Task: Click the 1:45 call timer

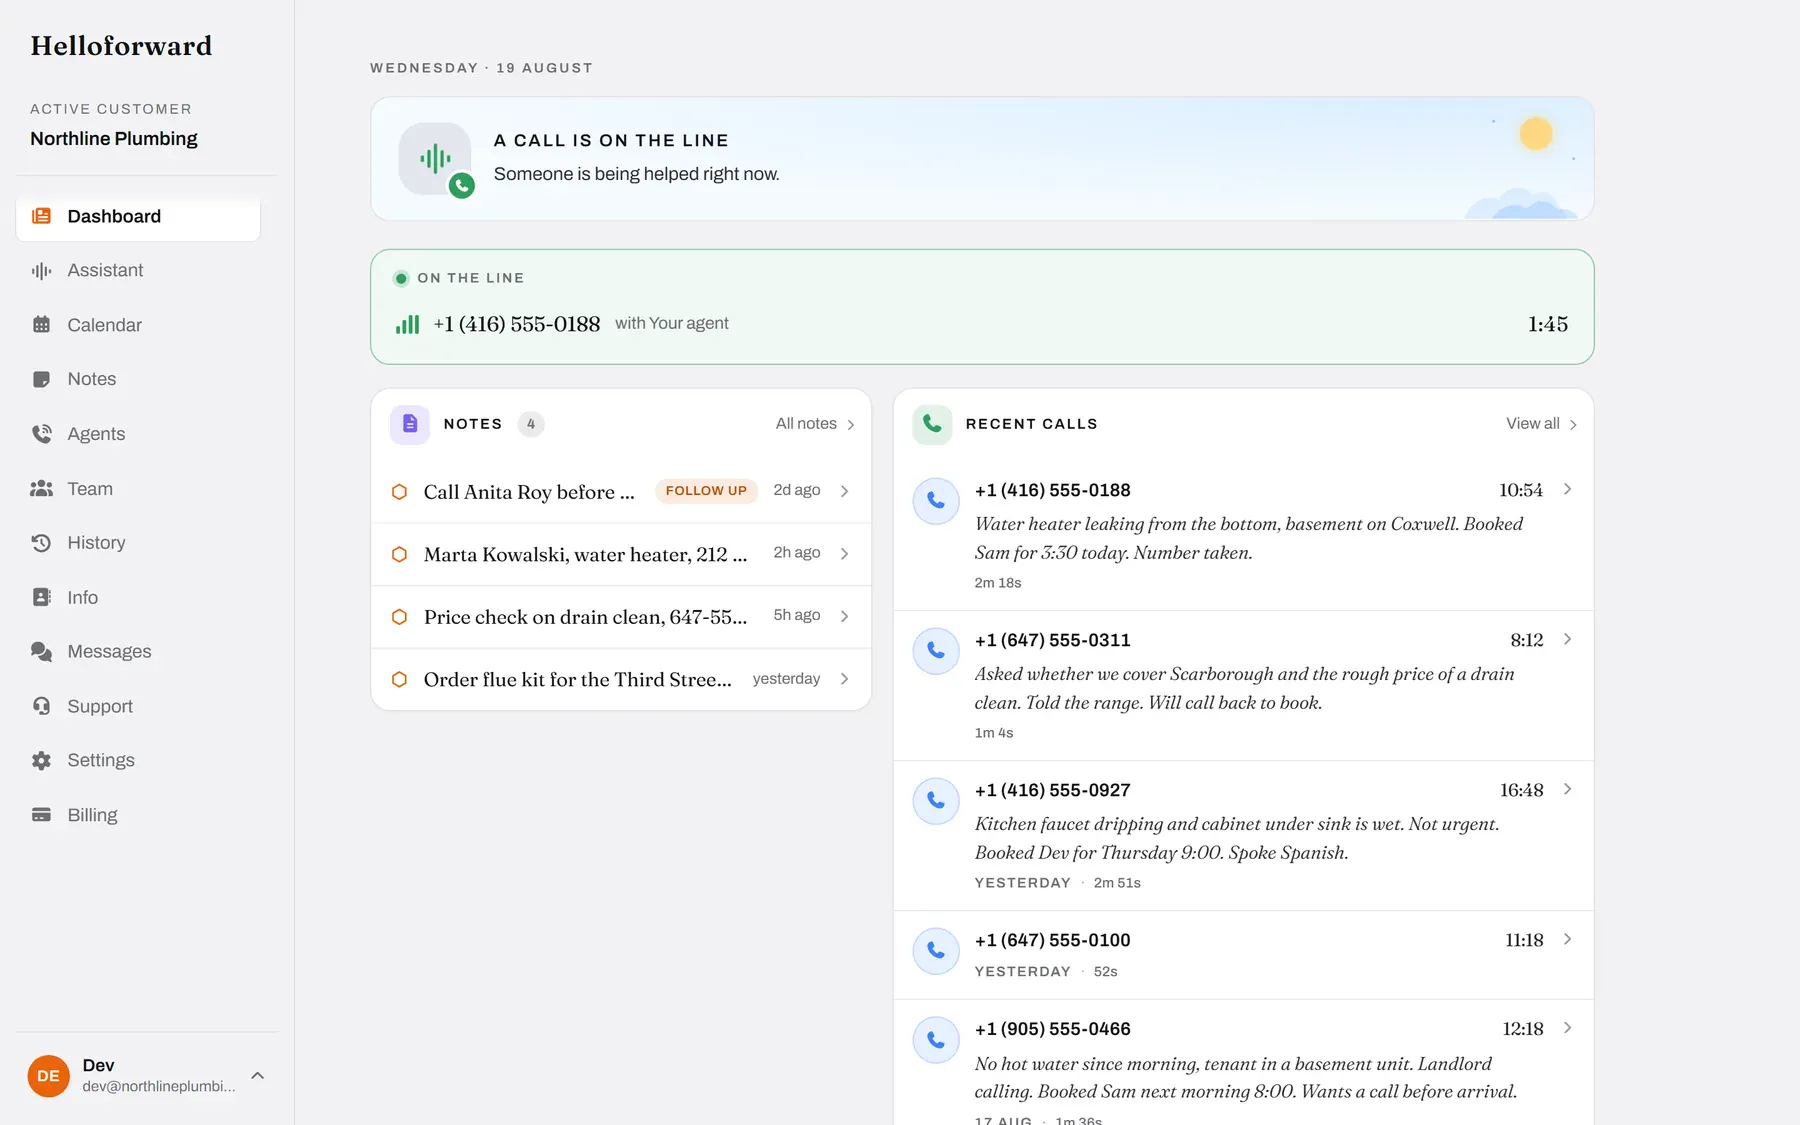Action: coord(1547,324)
